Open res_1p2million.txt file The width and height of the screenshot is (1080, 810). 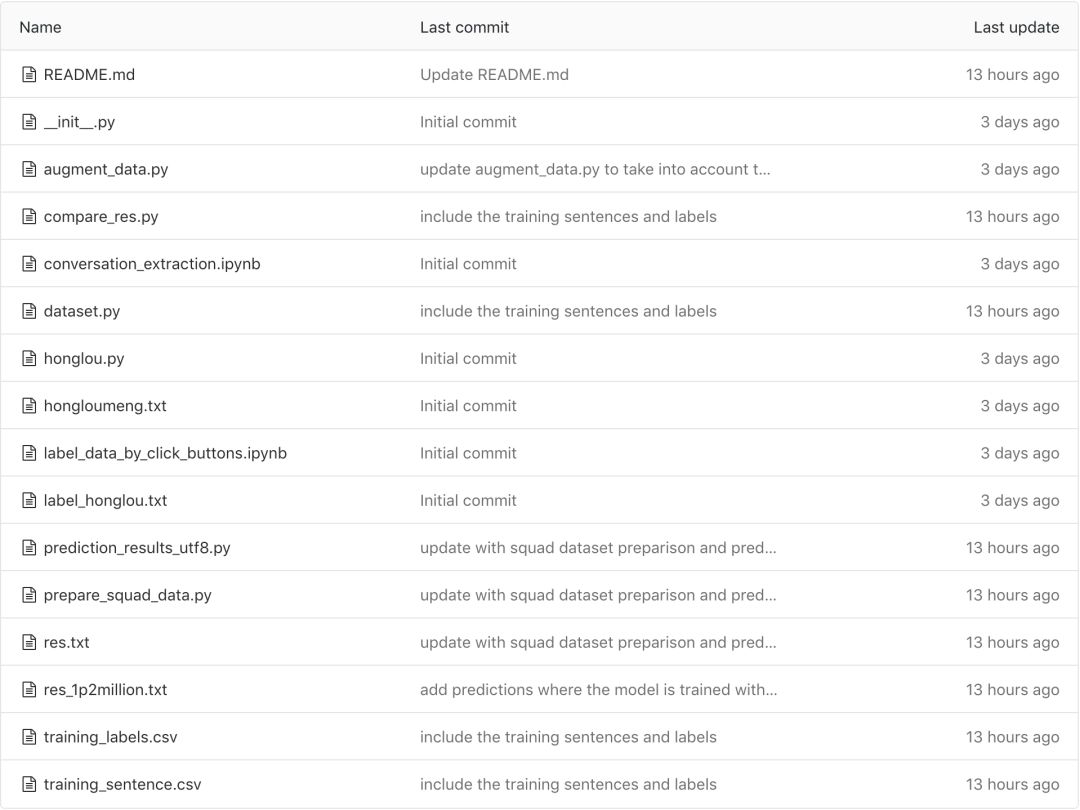click(x=106, y=690)
